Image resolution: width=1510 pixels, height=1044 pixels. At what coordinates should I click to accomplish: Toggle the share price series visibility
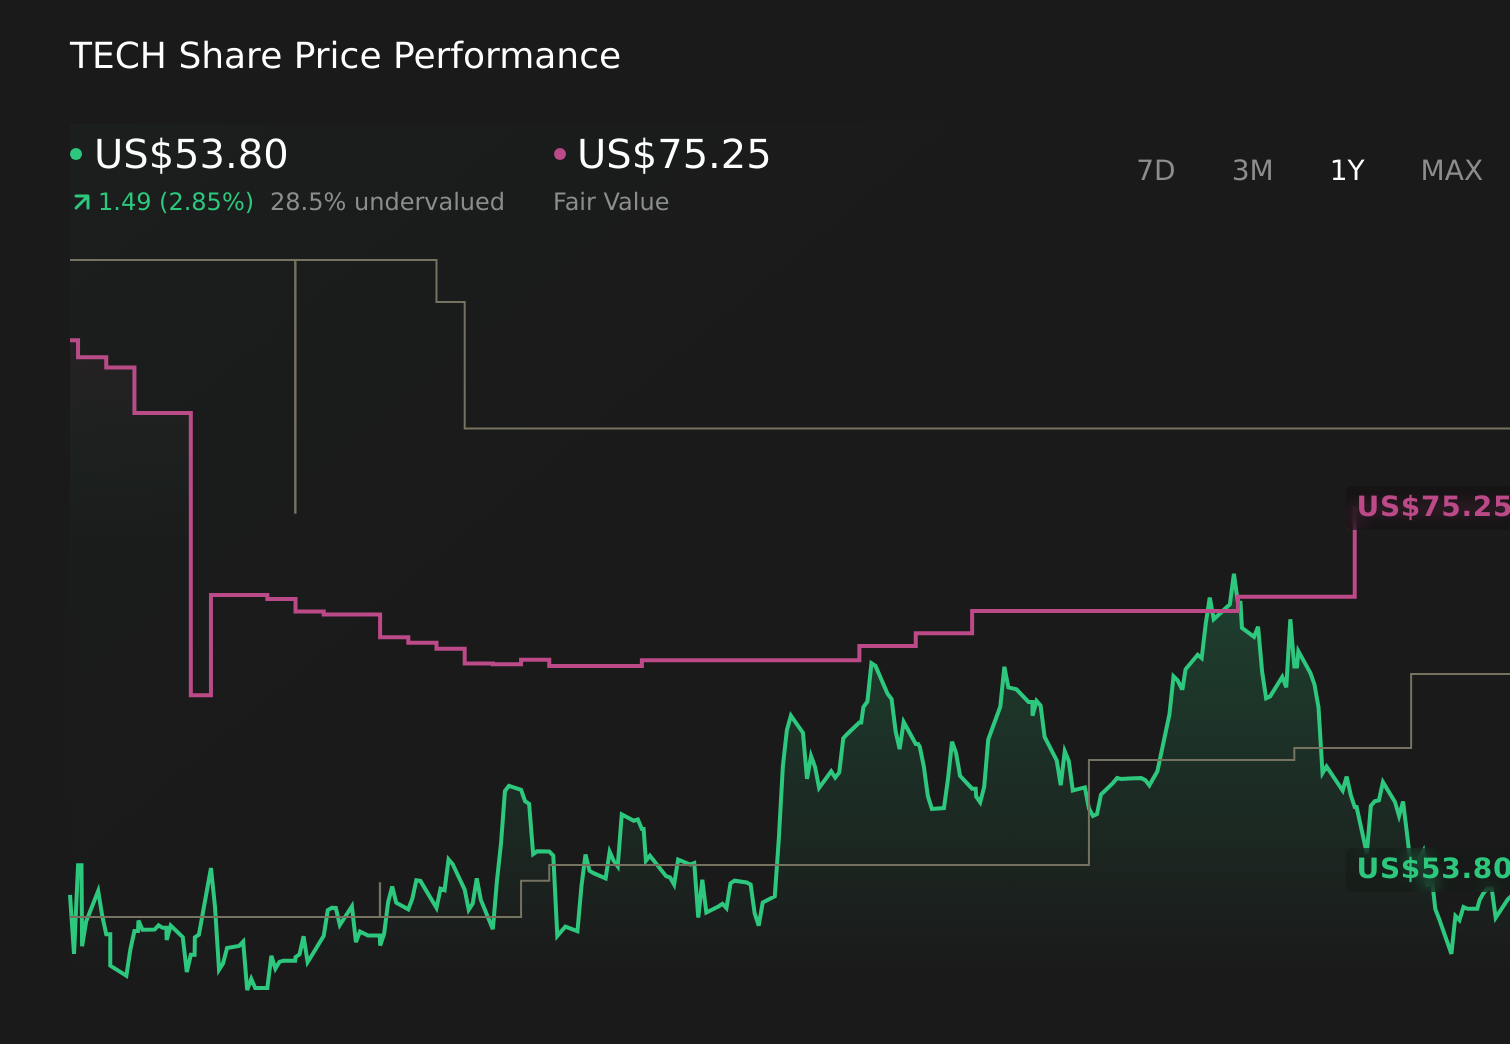click(x=76, y=154)
